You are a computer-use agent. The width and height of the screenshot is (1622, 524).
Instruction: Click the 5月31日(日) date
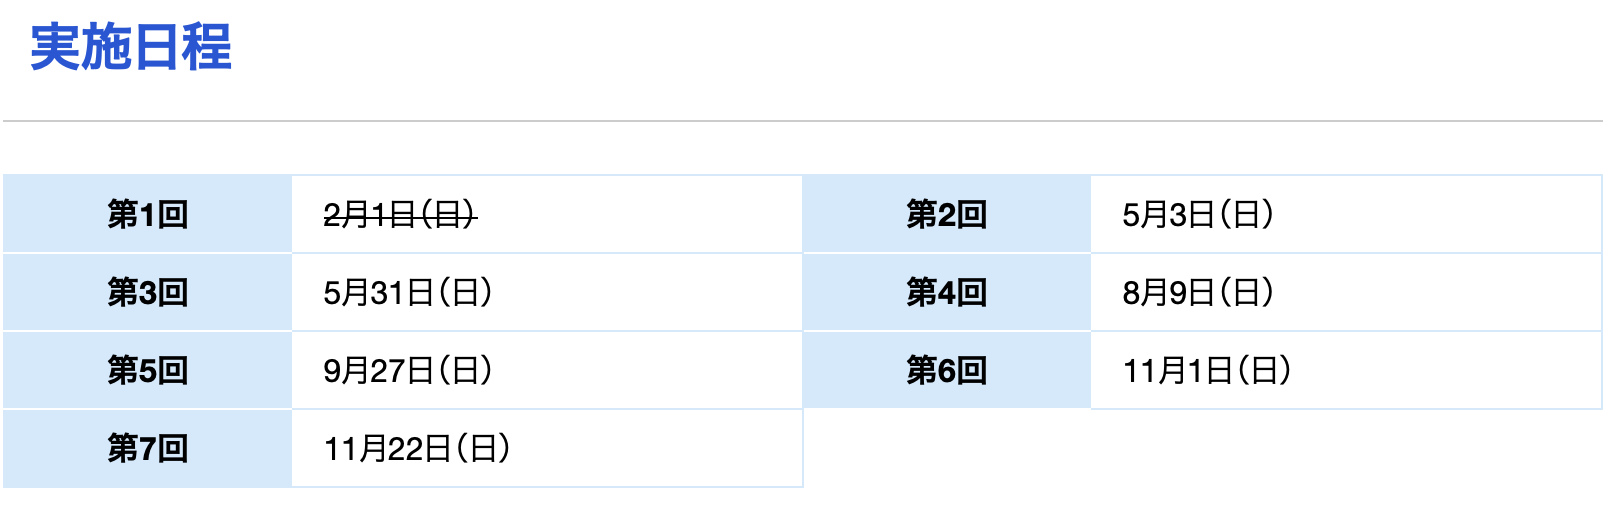(x=407, y=292)
